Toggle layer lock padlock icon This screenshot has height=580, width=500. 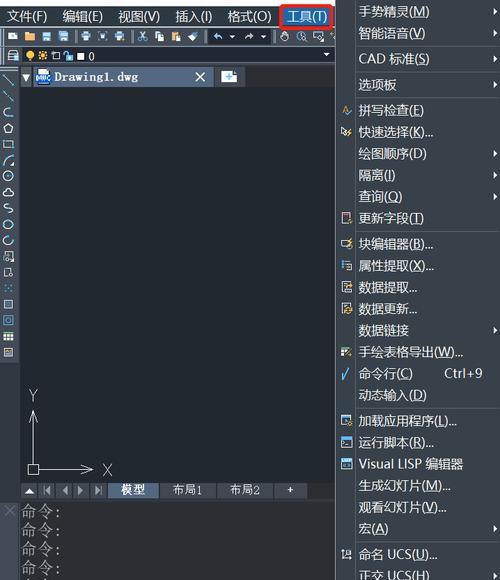pyautogui.click(x=68, y=55)
